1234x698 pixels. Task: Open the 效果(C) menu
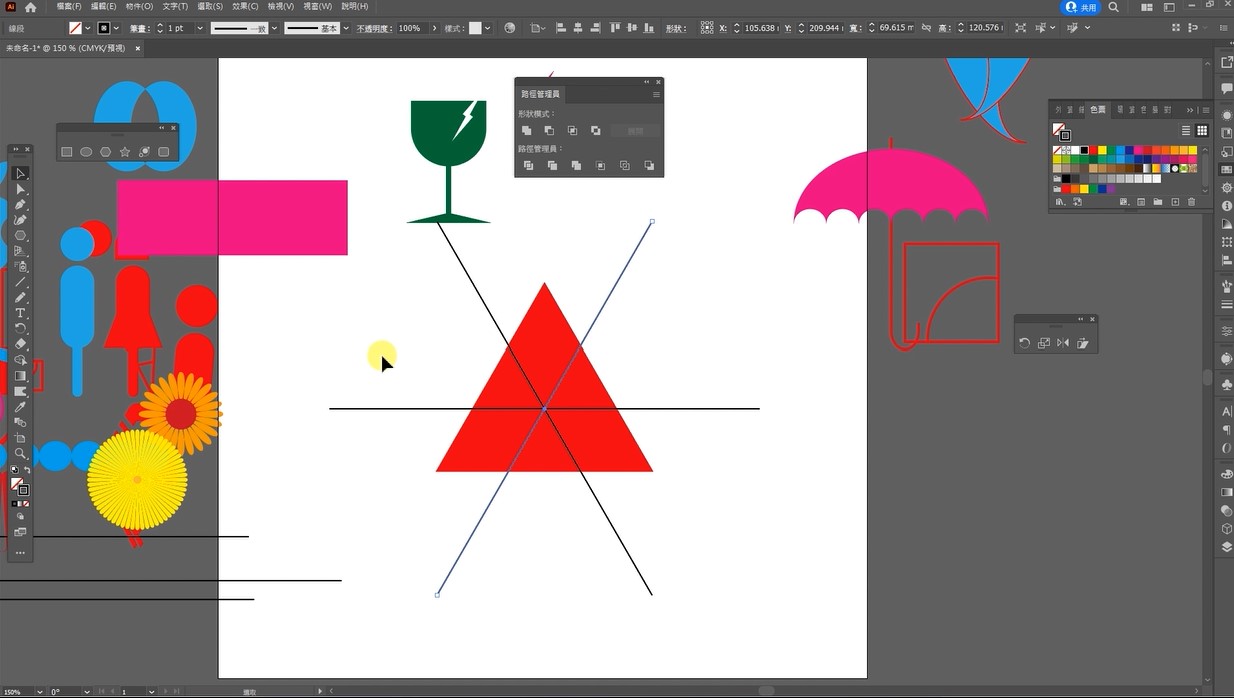(x=246, y=6)
